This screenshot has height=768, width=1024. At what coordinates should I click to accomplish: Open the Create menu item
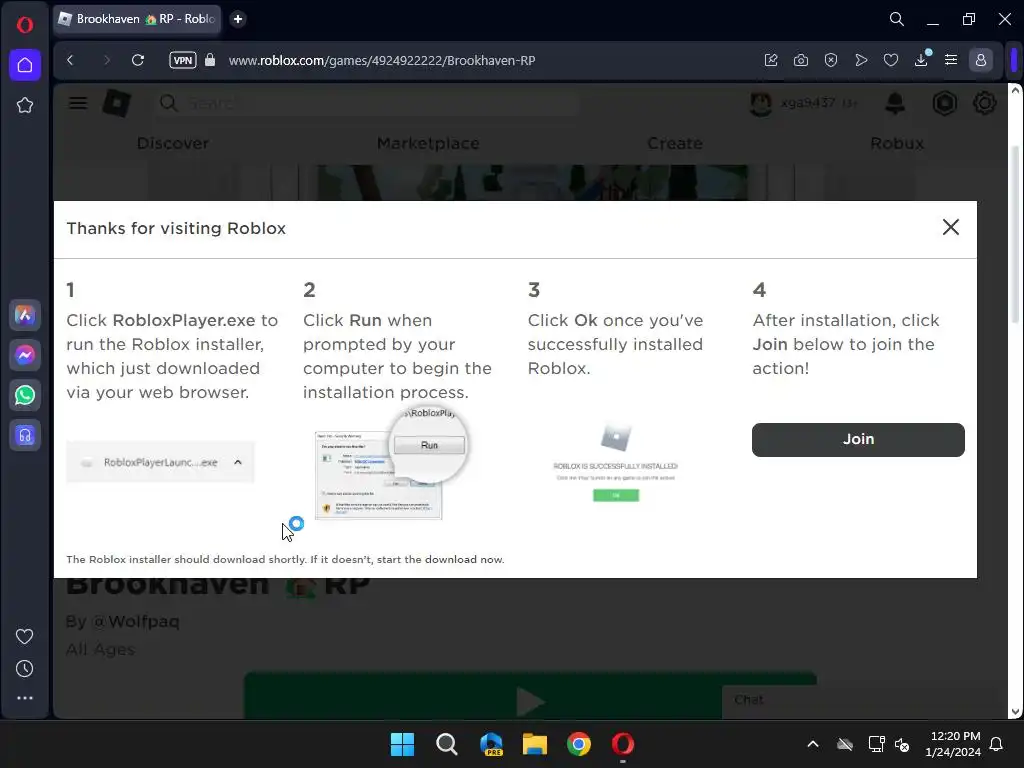pyautogui.click(x=675, y=143)
